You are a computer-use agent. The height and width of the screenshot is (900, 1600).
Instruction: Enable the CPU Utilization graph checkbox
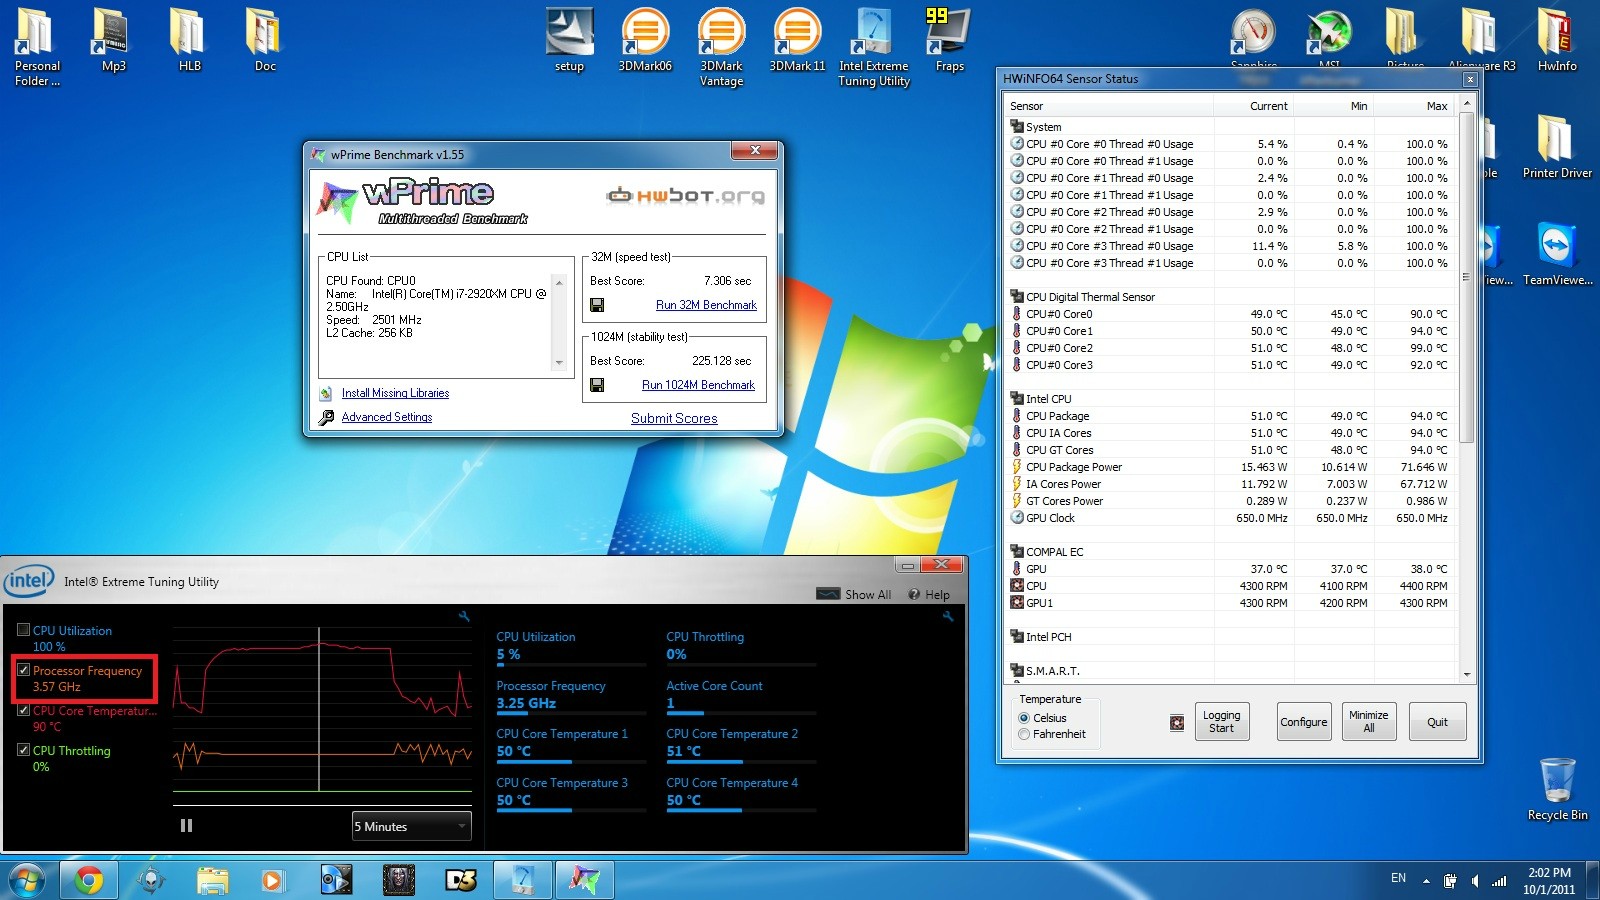tap(23, 630)
